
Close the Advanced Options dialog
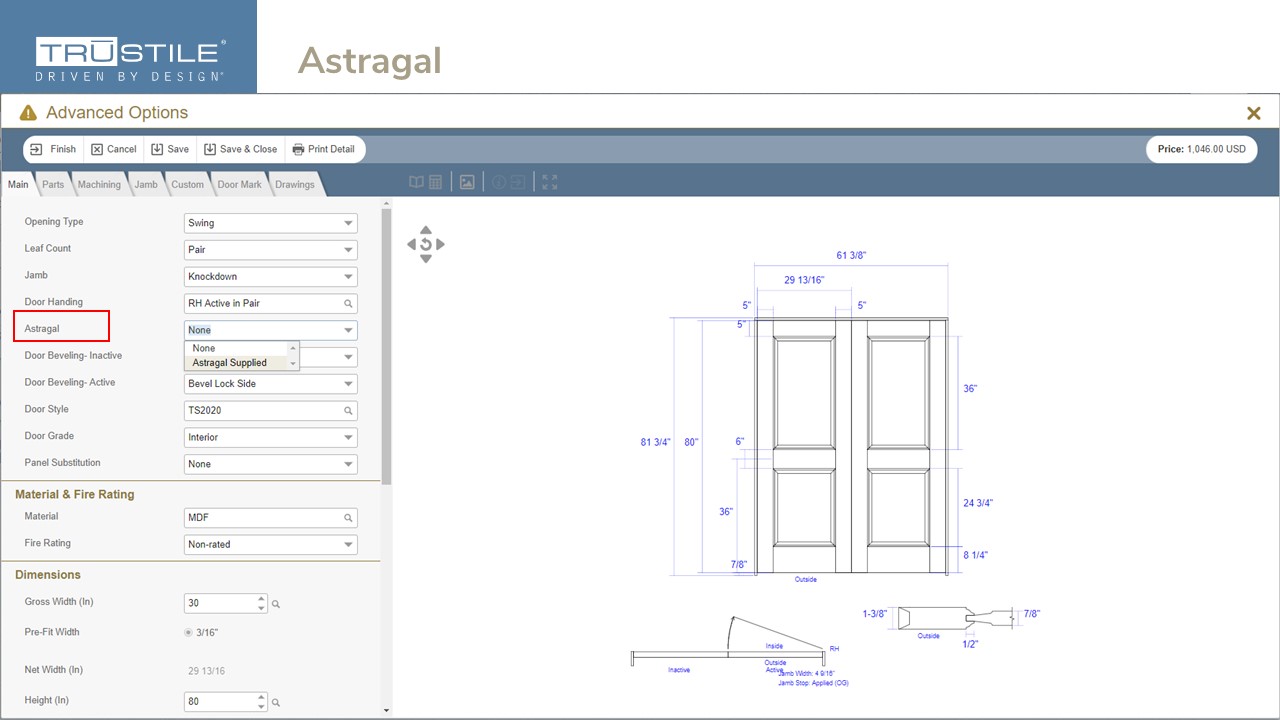click(x=1253, y=113)
